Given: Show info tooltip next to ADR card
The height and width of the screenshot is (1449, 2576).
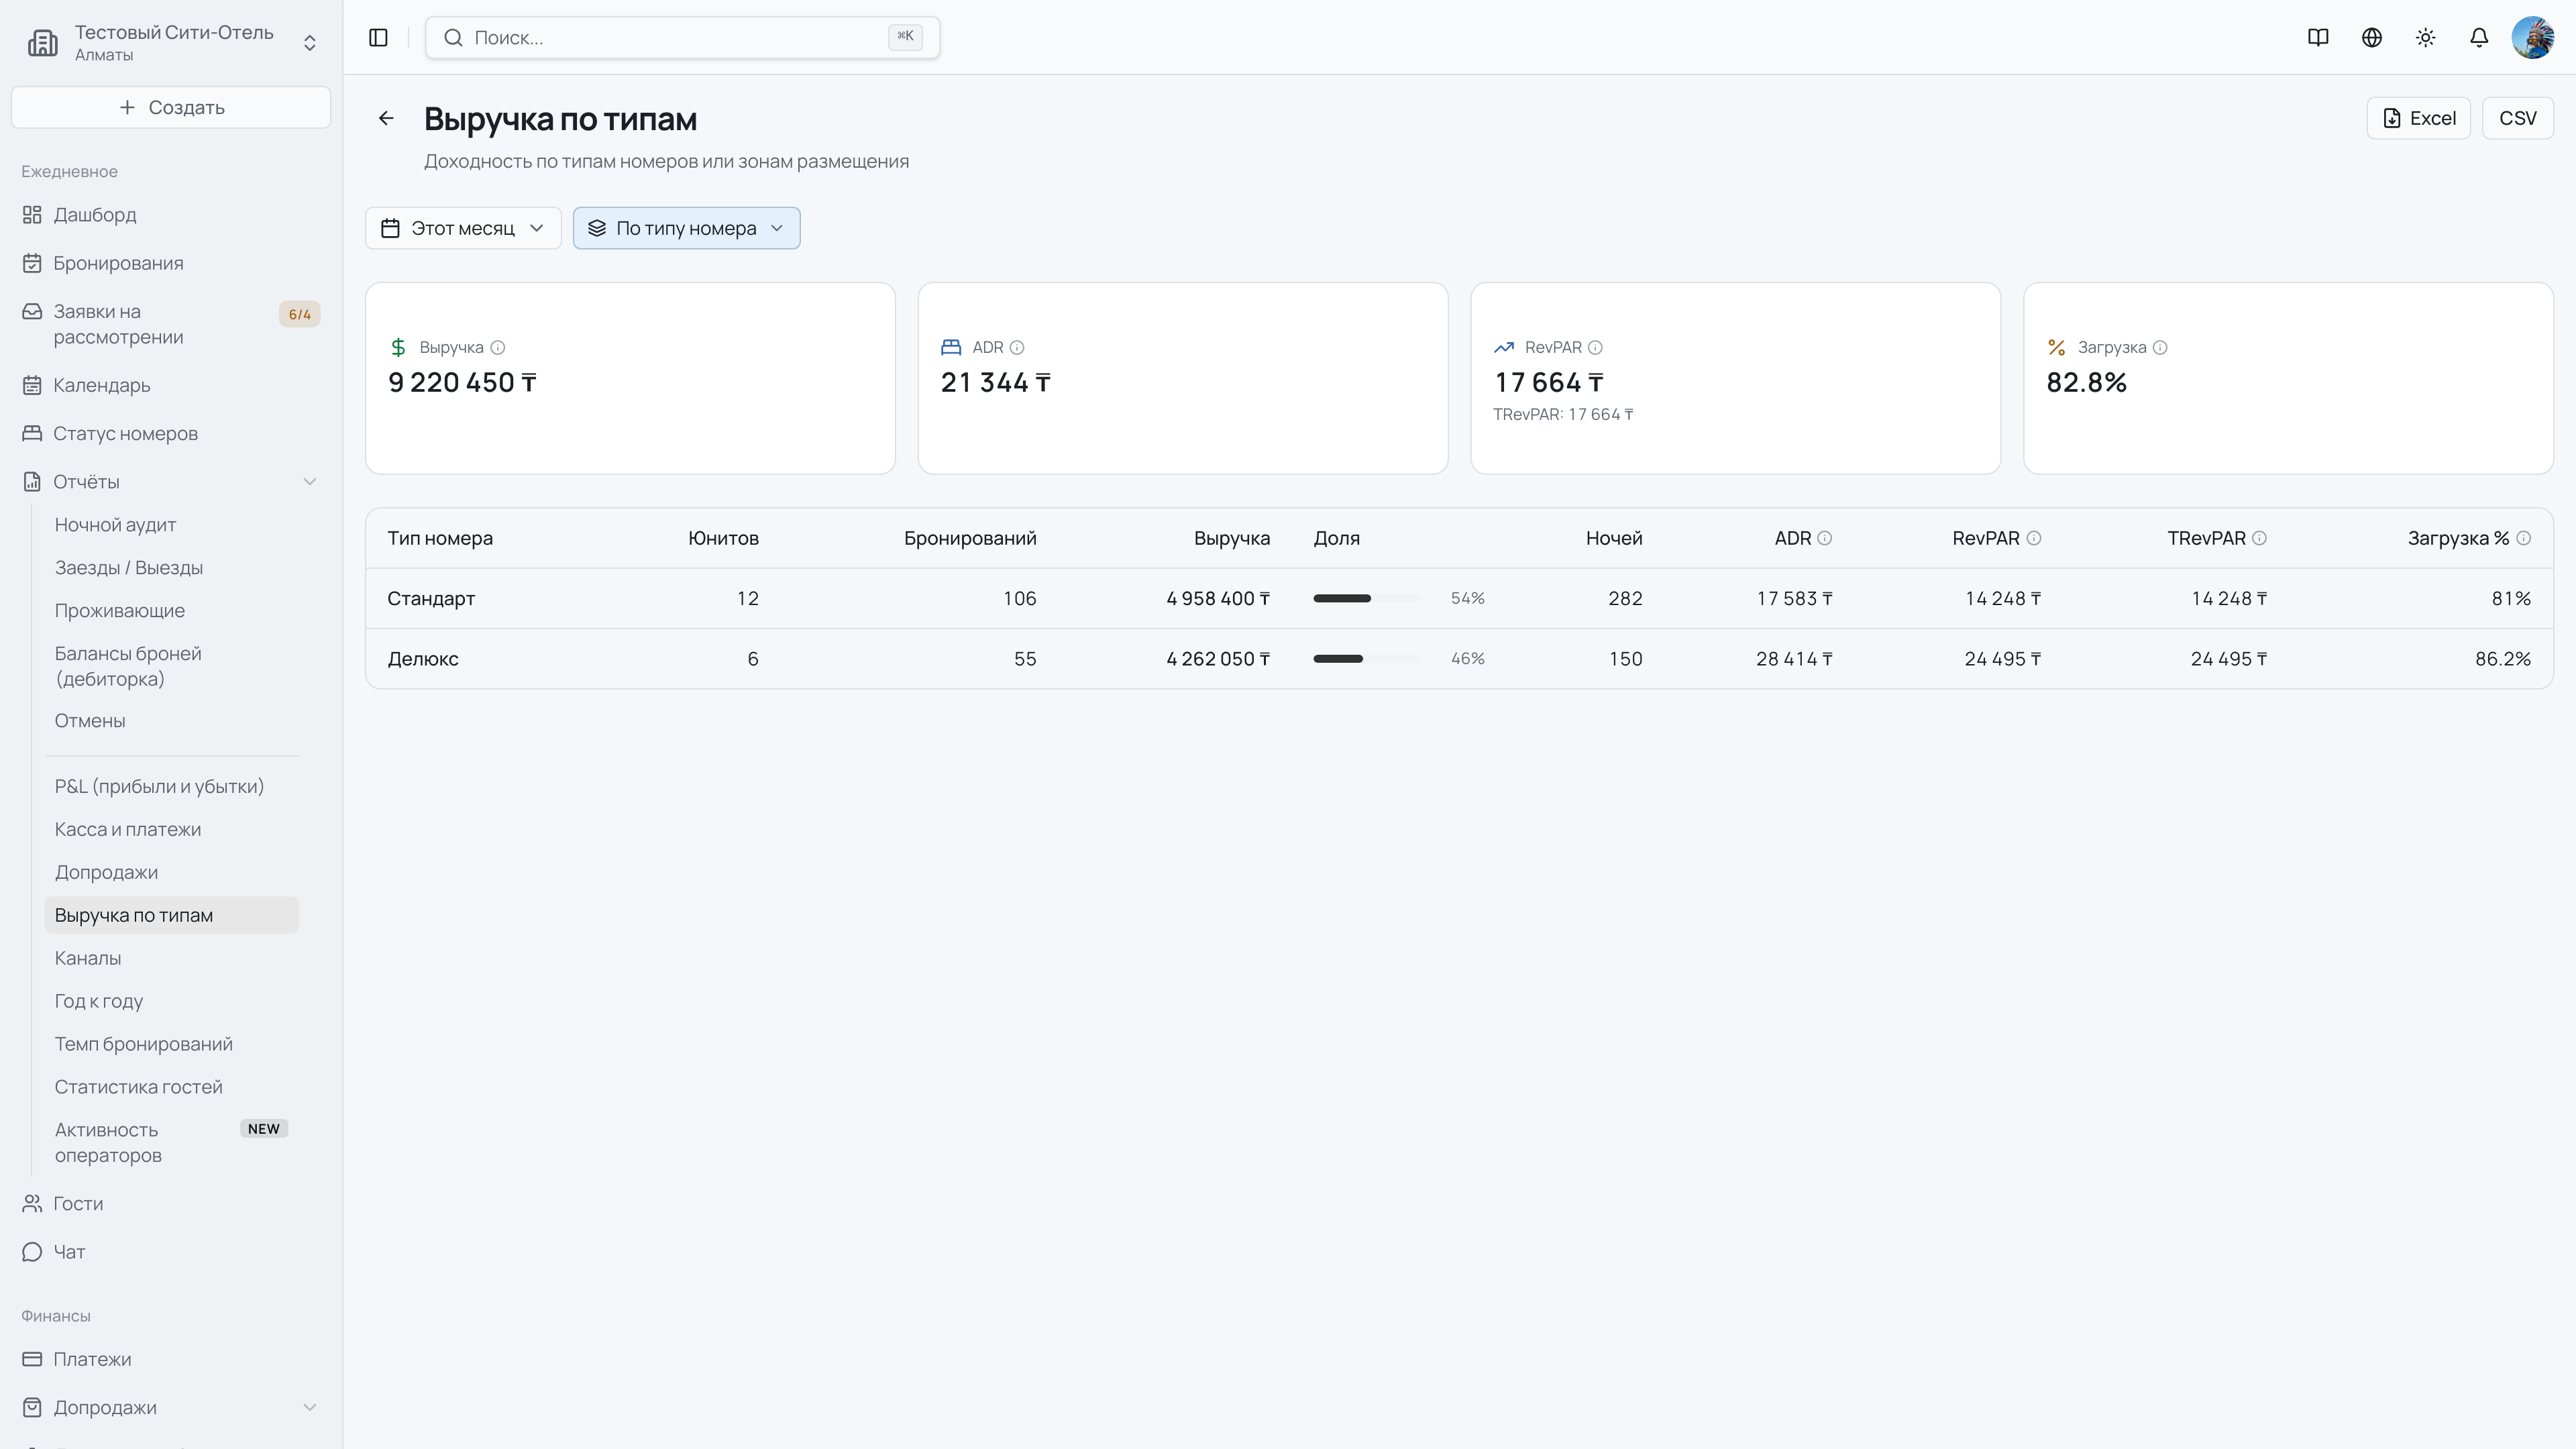Looking at the screenshot, I should [1017, 347].
